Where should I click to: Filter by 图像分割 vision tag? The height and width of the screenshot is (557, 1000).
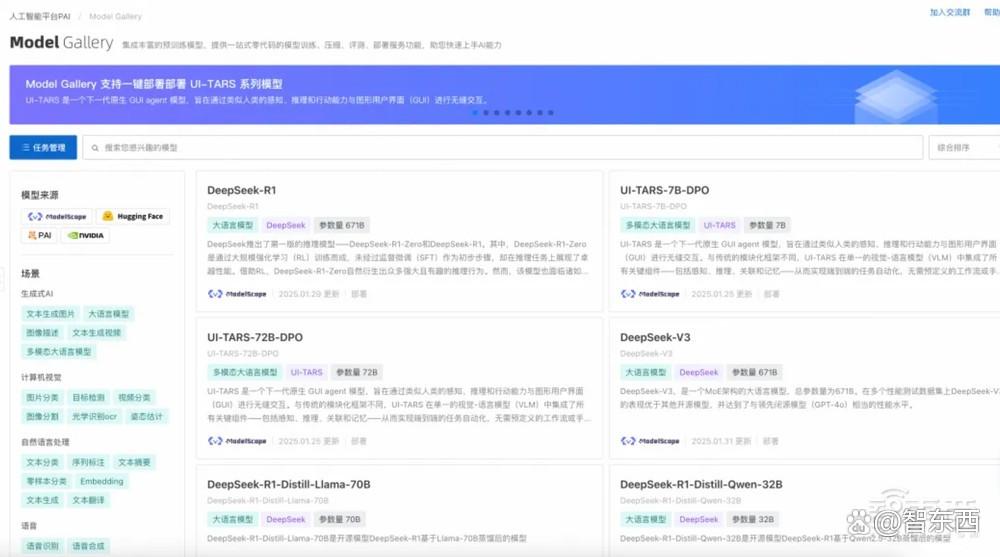click(x=42, y=417)
